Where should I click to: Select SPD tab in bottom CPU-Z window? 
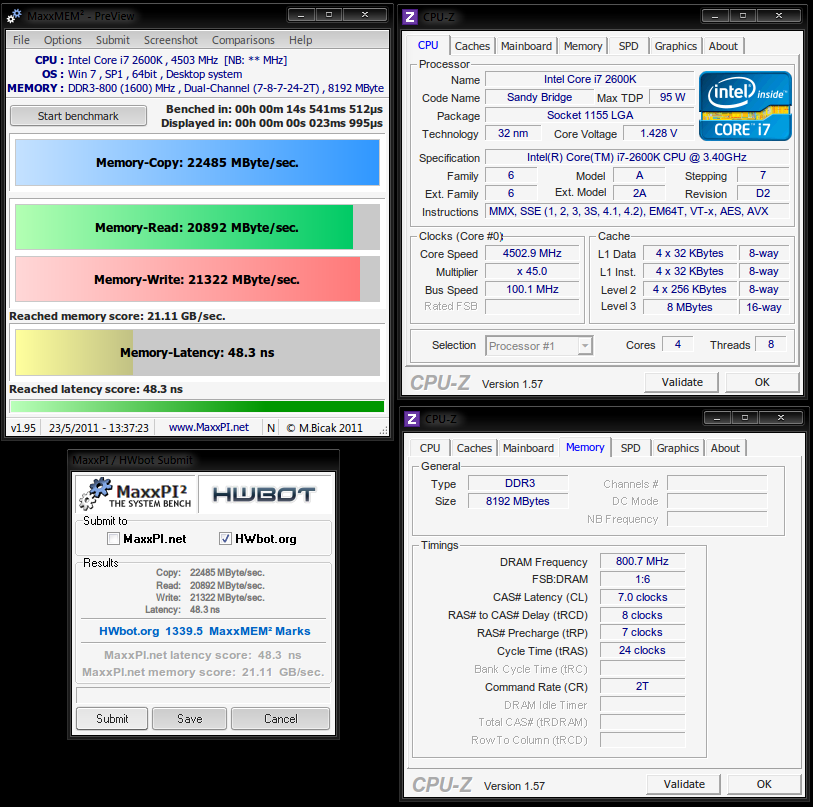pyautogui.click(x=630, y=448)
